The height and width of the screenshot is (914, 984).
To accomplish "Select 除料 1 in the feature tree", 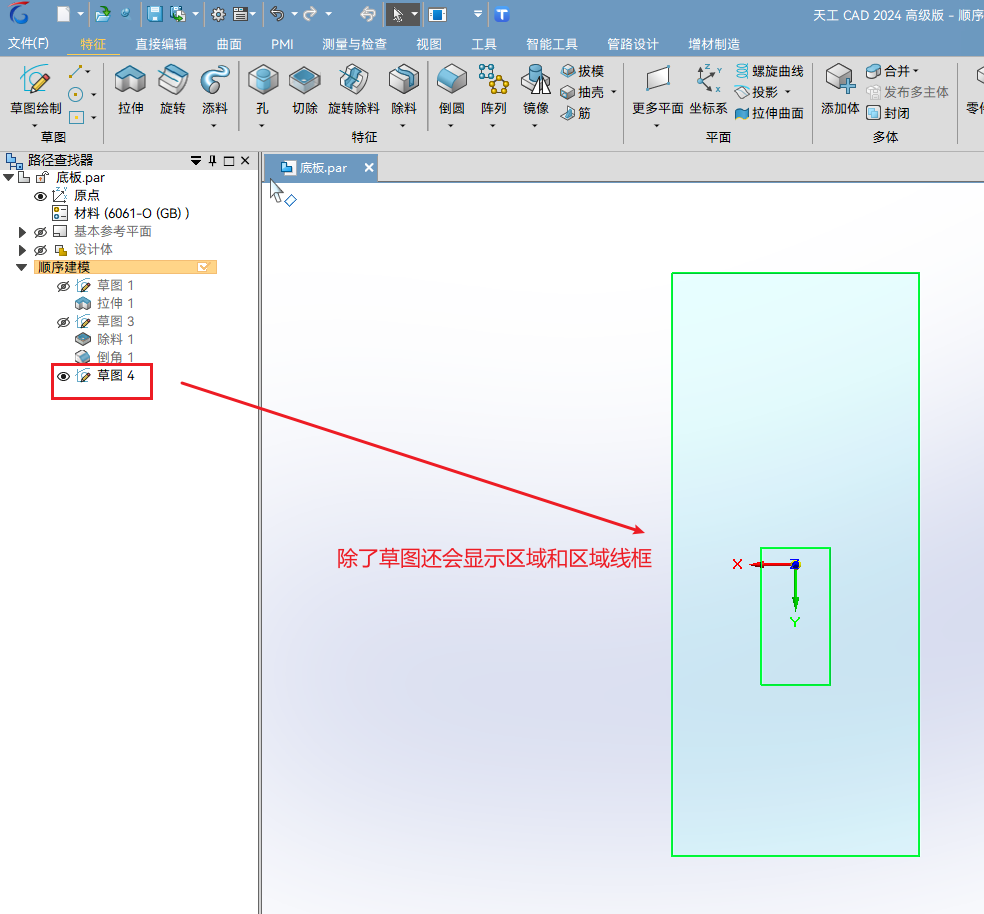I will [x=104, y=340].
